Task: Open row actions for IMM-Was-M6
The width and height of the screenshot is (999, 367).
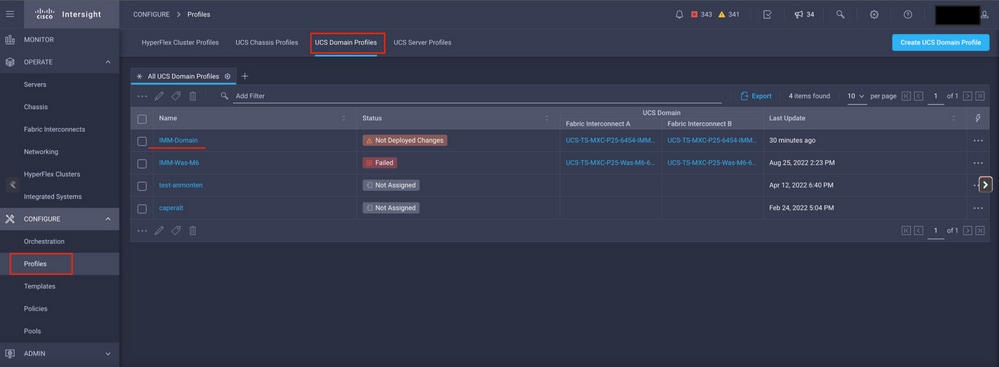Action: pos(978,163)
